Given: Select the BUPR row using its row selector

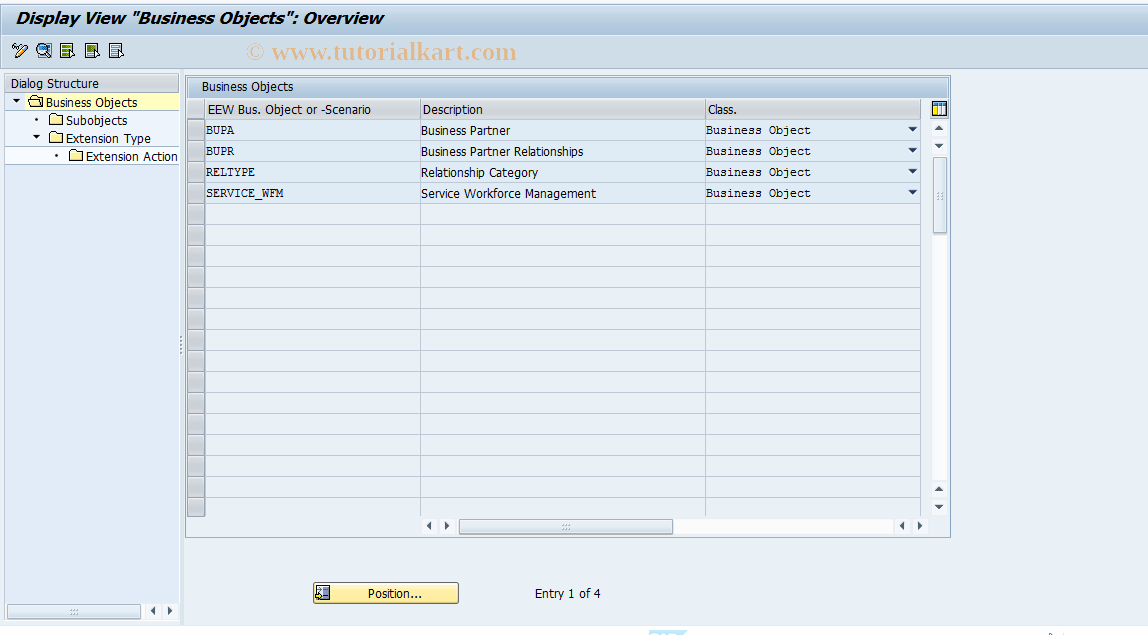Looking at the screenshot, I should tap(195, 151).
